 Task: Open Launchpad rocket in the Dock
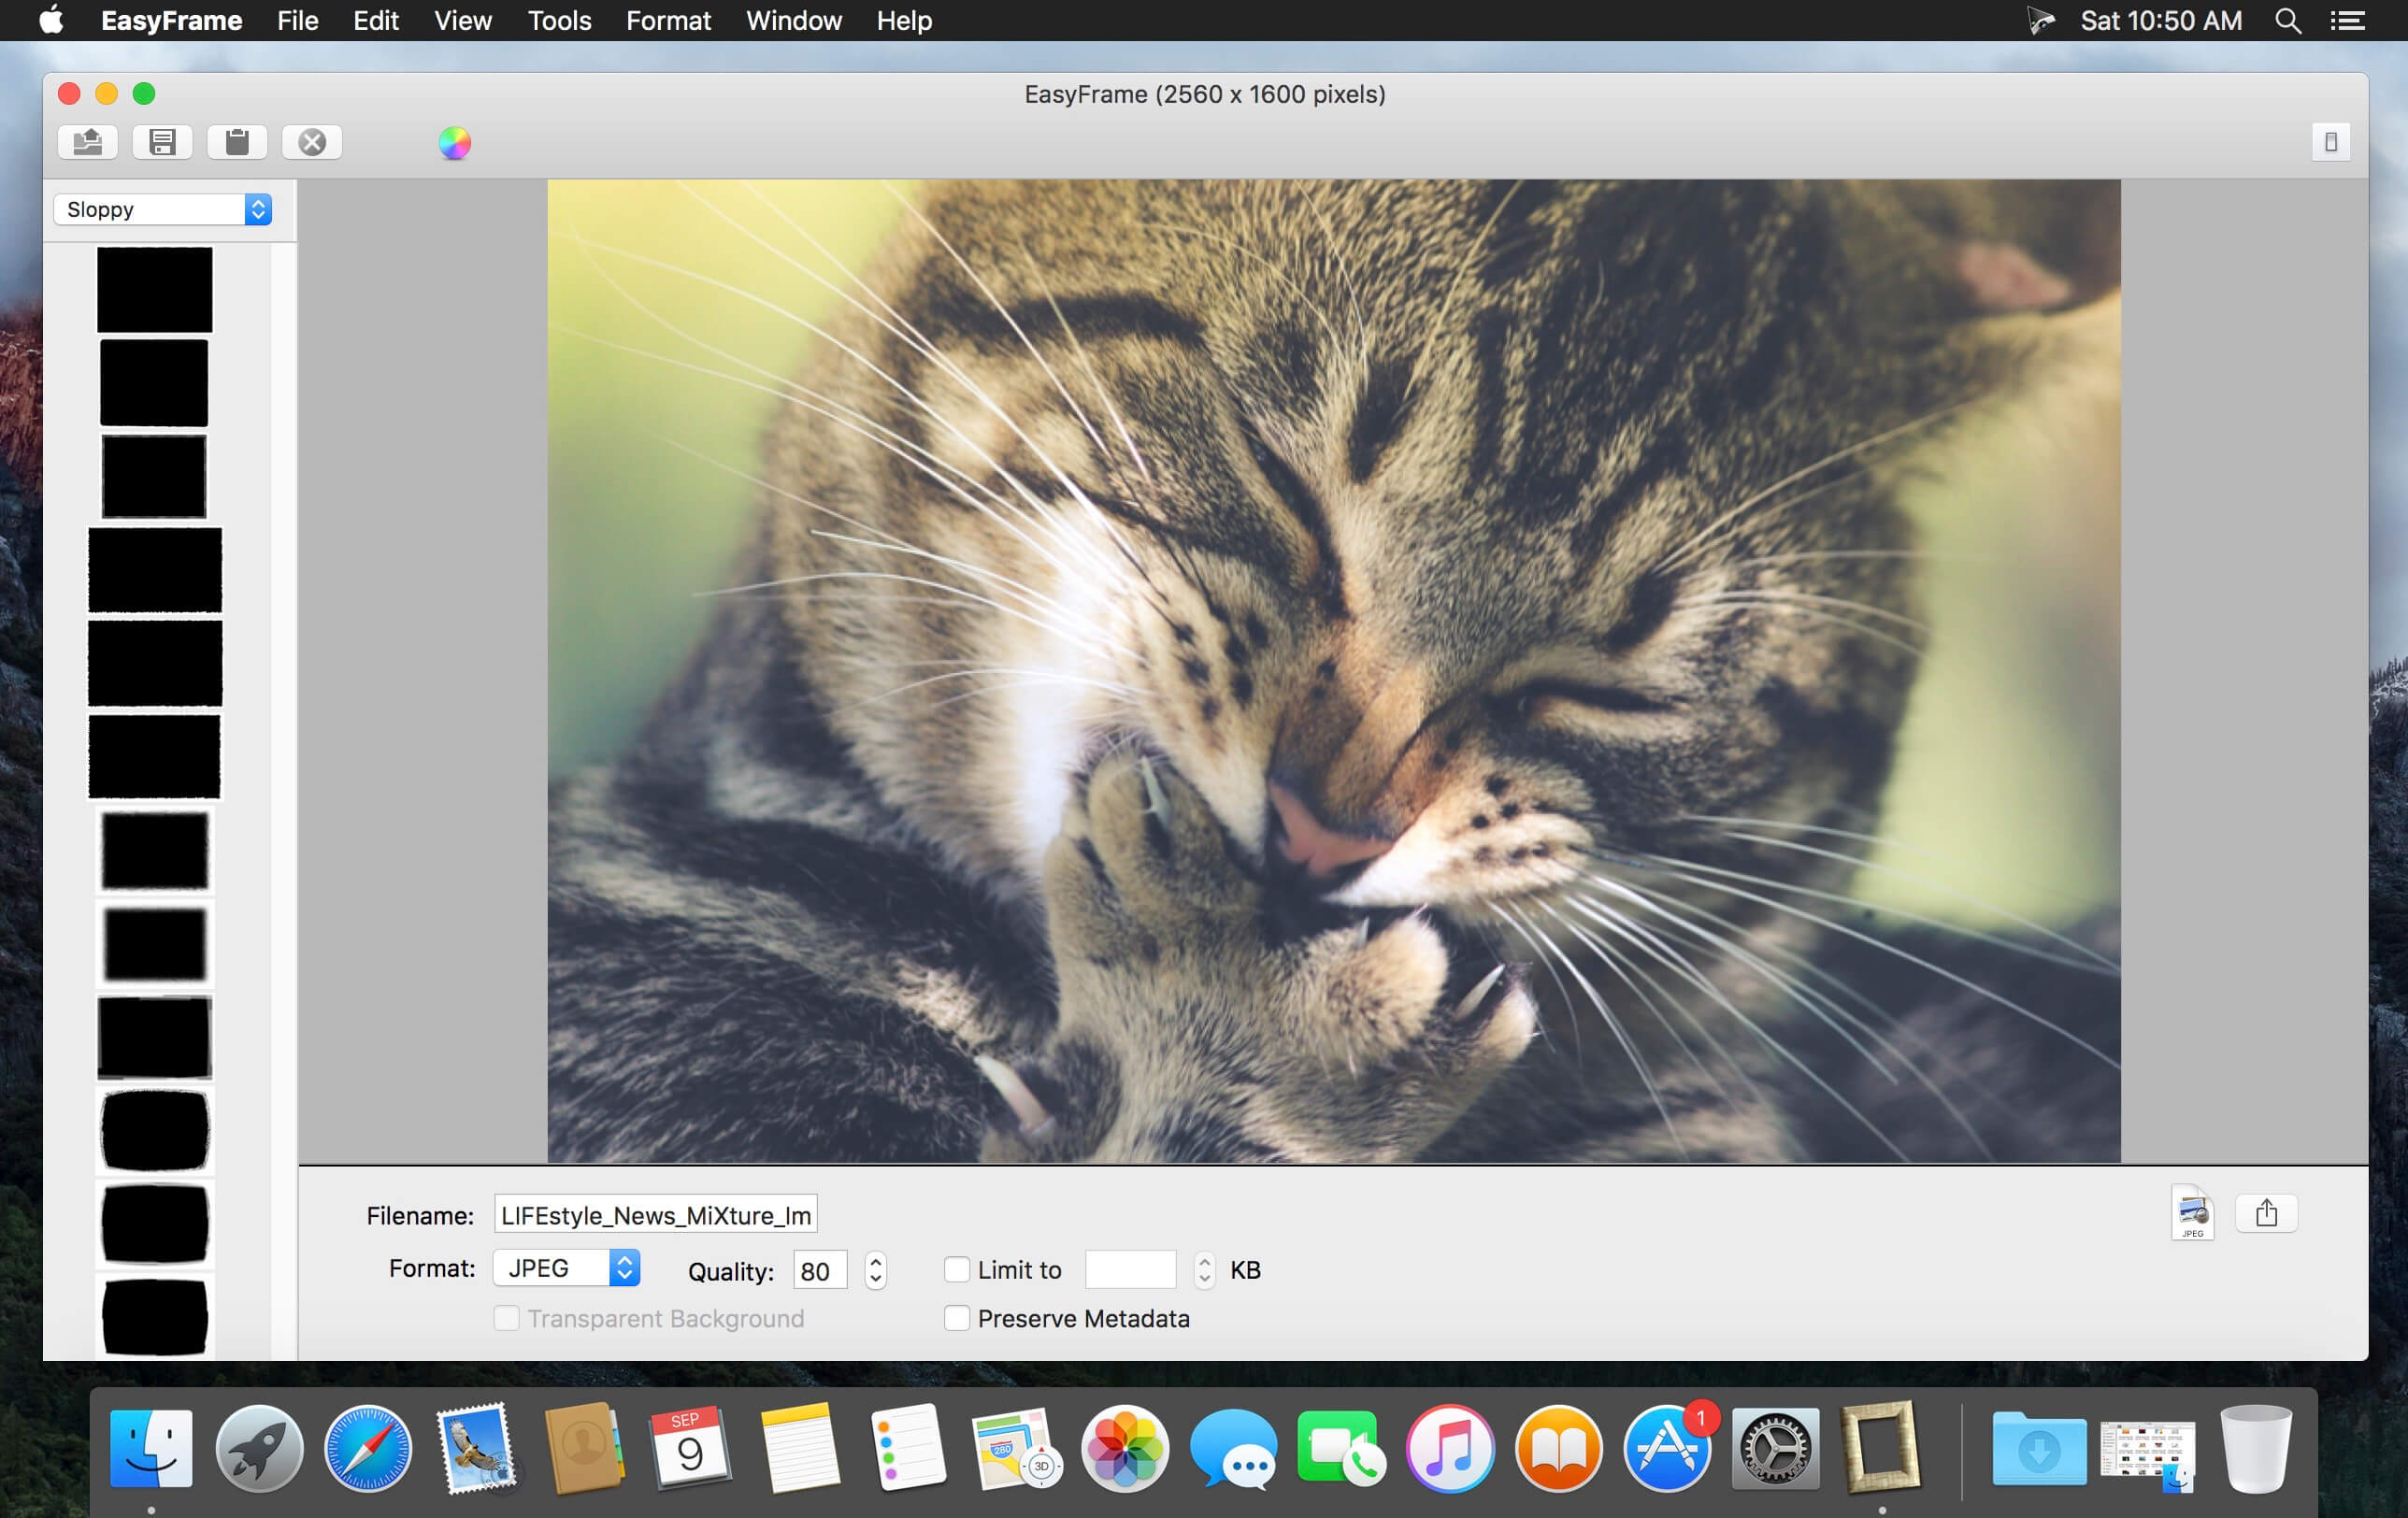tap(259, 1447)
